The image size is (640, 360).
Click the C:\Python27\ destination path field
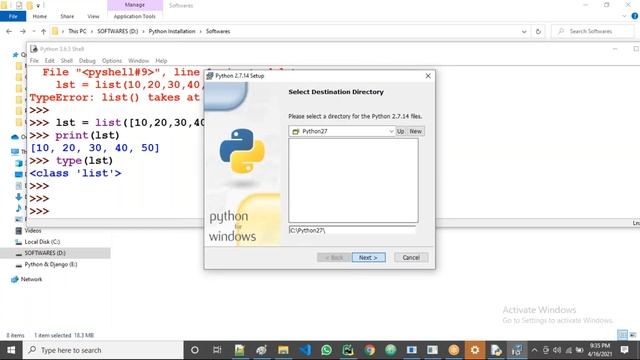click(x=352, y=231)
